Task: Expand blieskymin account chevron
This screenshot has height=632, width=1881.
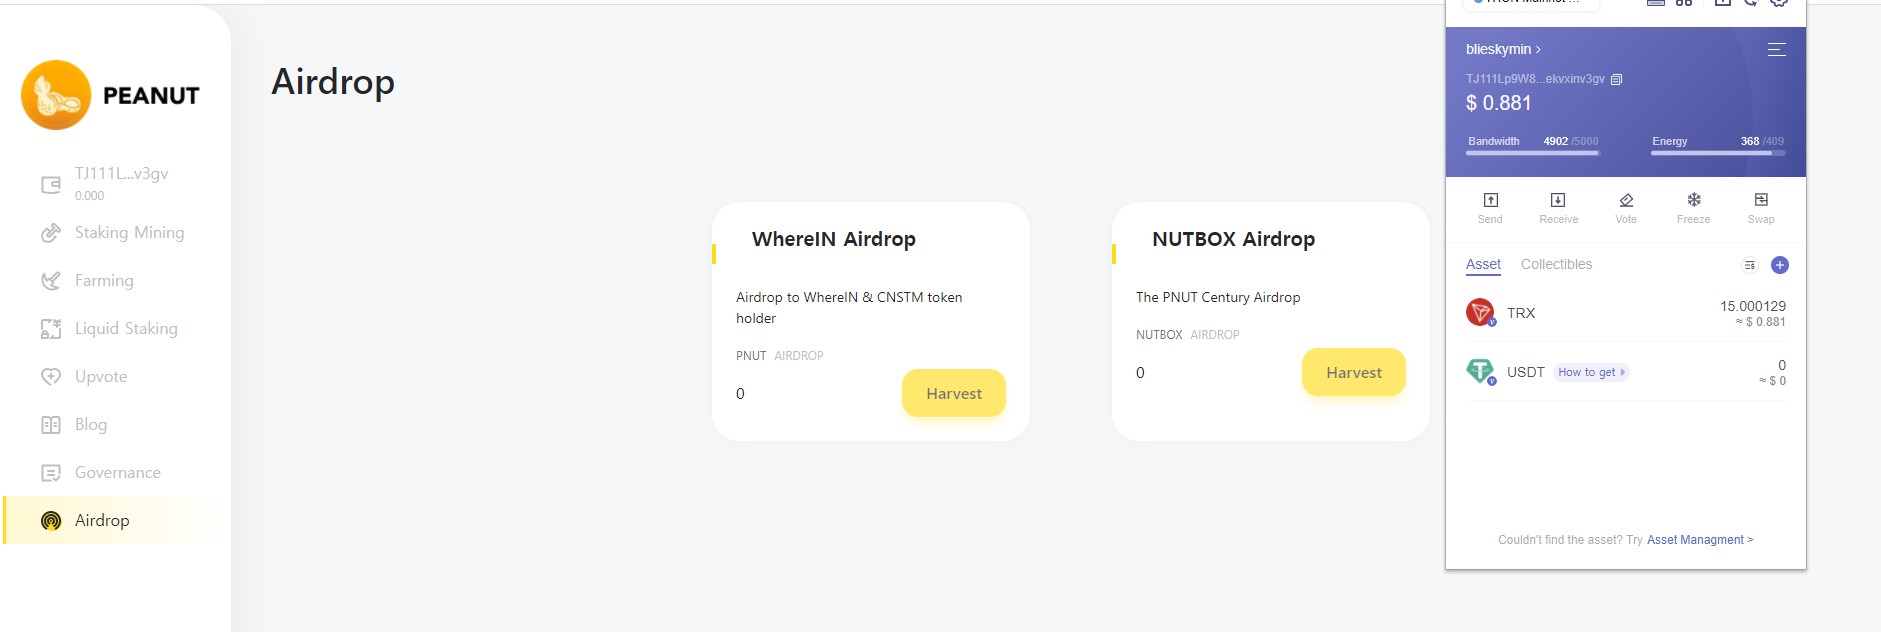Action: point(1539,49)
